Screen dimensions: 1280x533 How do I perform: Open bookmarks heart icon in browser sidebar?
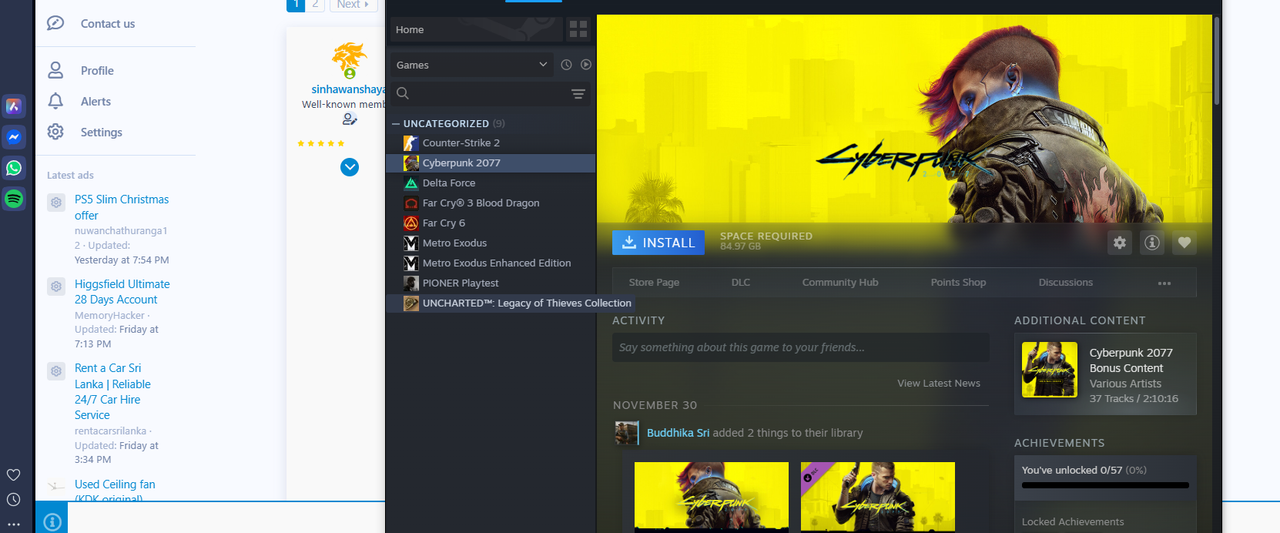click(x=14, y=475)
